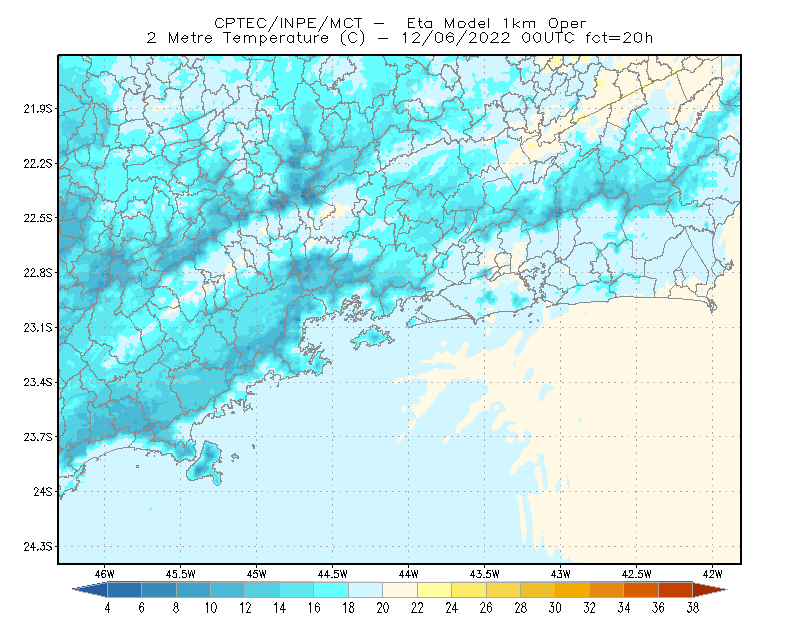Image resolution: width=800 pixels, height=618 pixels.
Task: Click the colorbar value label 4
Action: 107,608
